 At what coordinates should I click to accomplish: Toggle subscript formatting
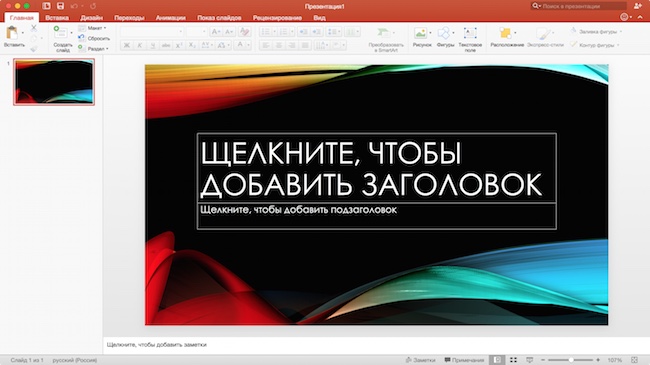pyautogui.click(x=192, y=45)
